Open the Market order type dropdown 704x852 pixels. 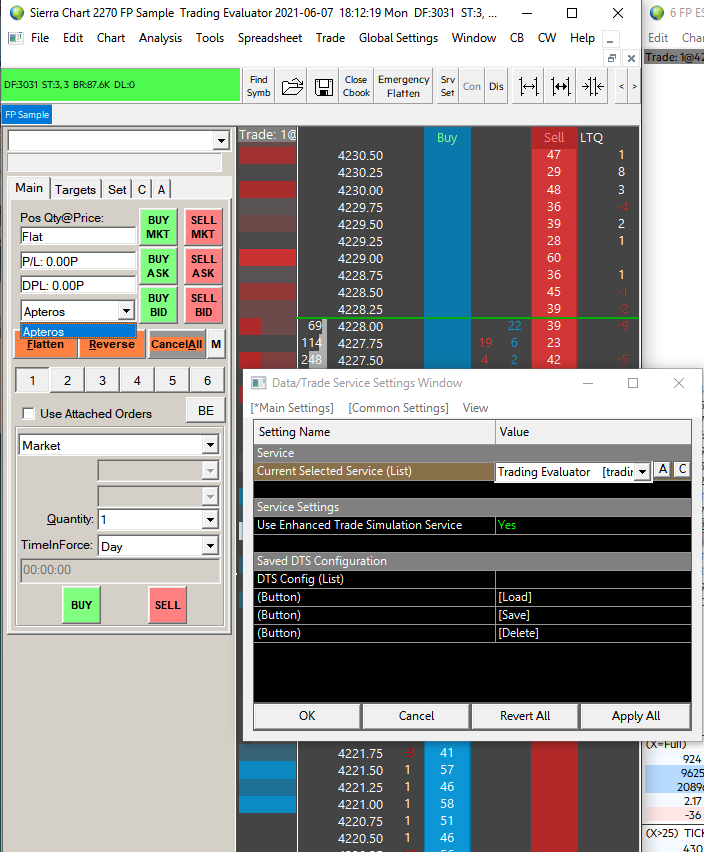pyautogui.click(x=210, y=445)
